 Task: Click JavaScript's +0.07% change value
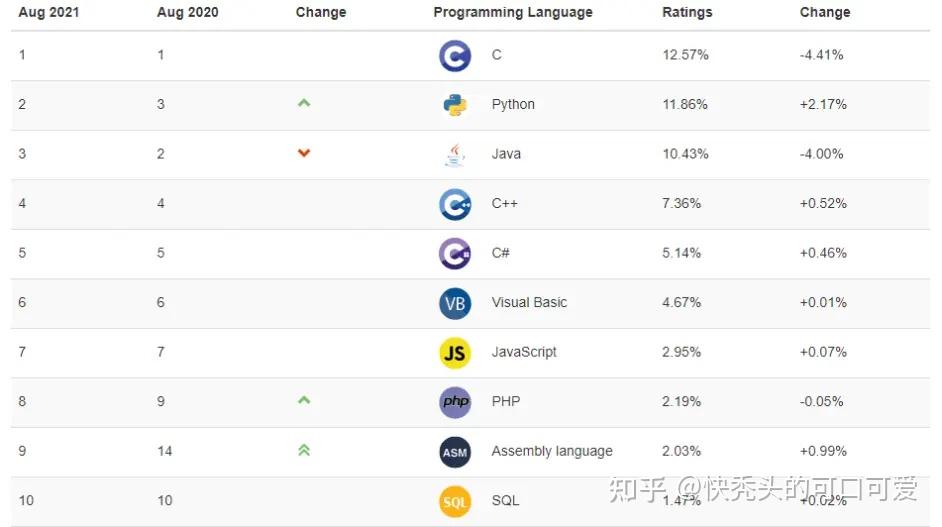click(823, 352)
